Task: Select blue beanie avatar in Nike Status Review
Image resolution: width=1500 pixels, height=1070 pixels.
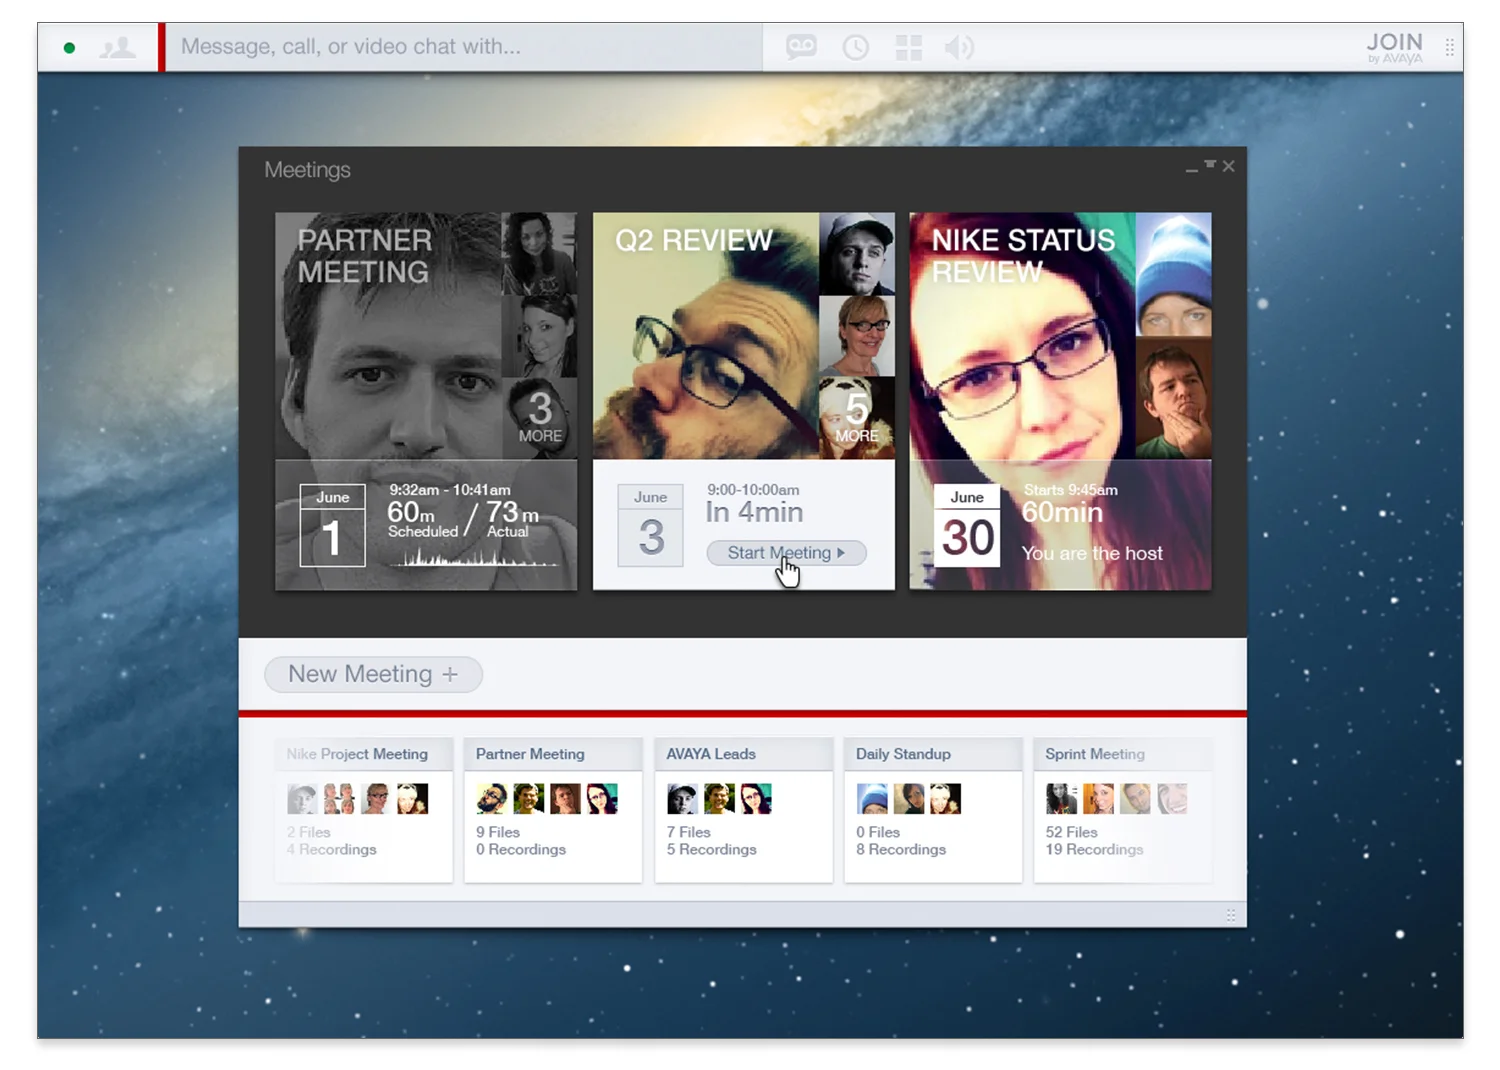Action: [x=1174, y=274]
